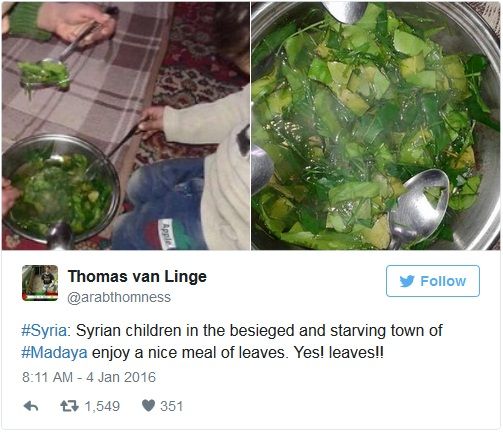The image size is (503, 434).
Task: Like the tweet with the heart icon
Action: [x=148, y=406]
